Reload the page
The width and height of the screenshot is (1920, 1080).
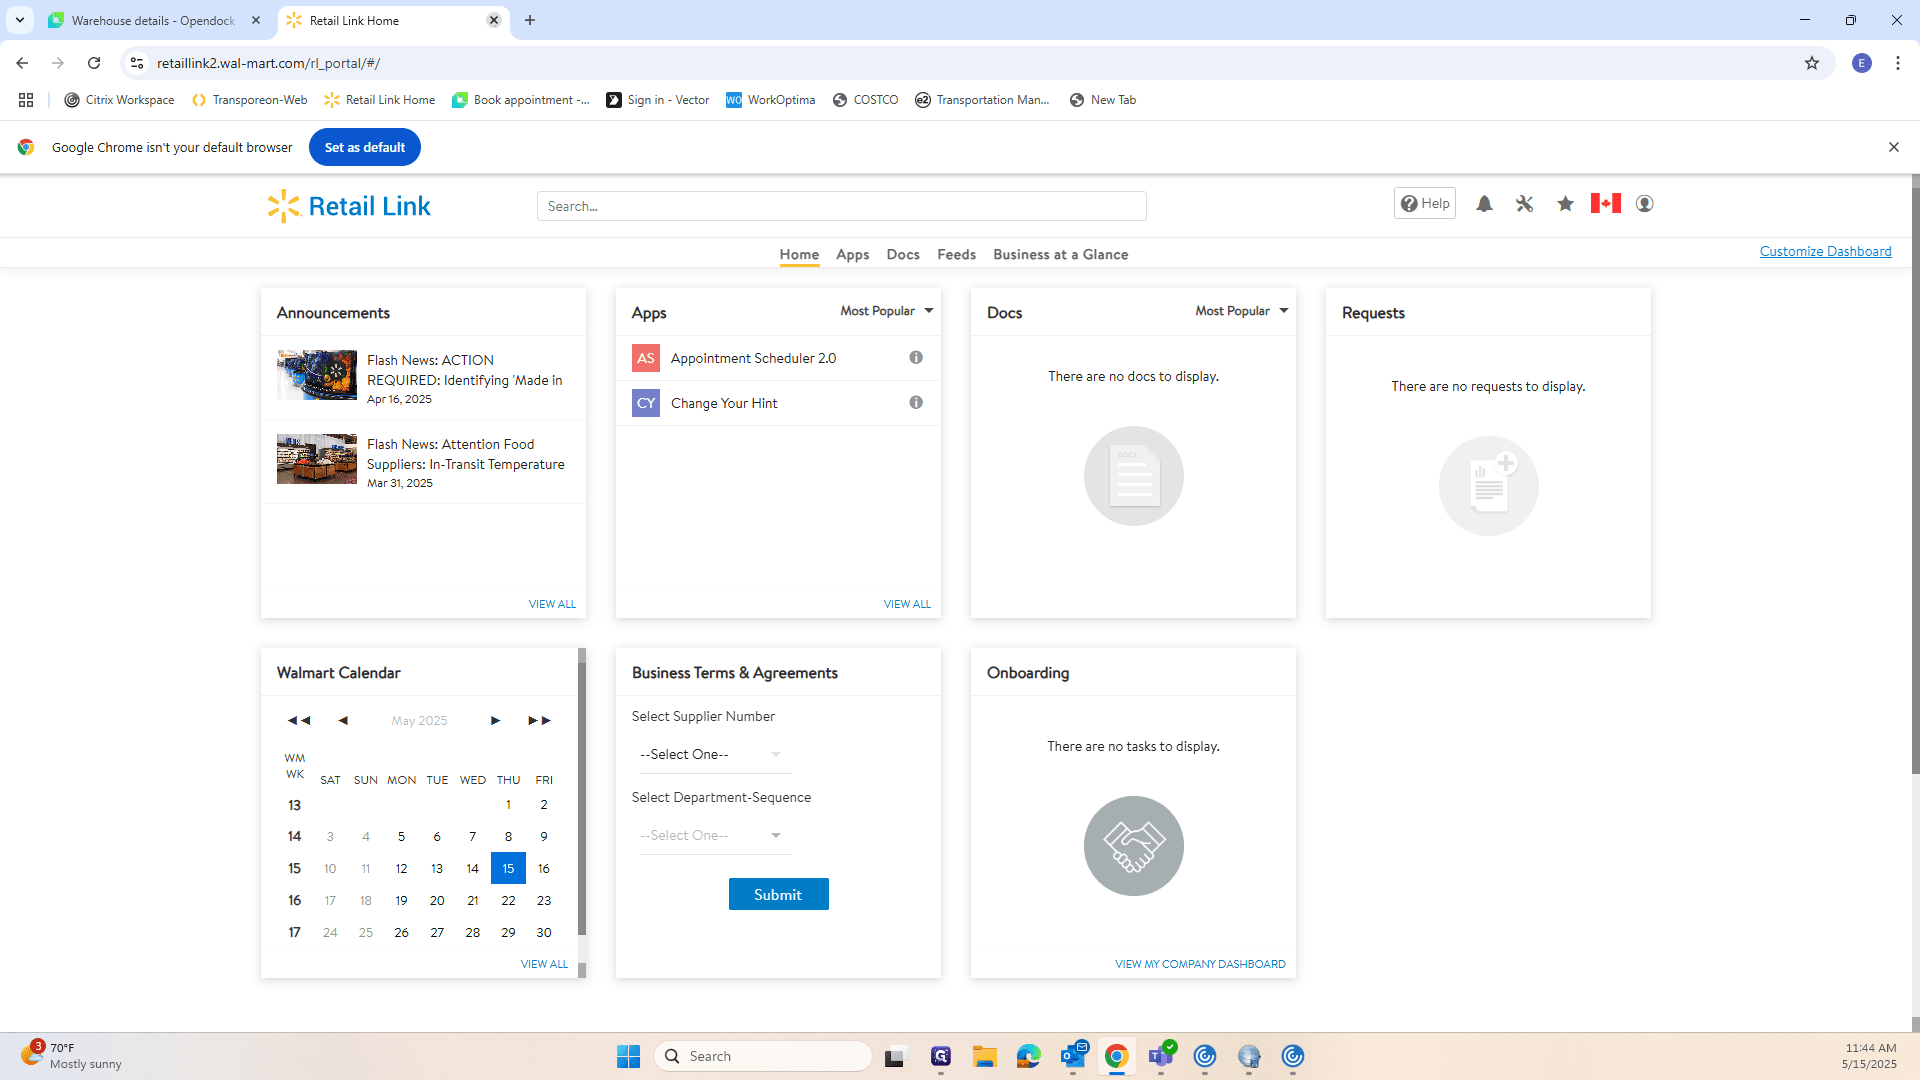[94, 63]
